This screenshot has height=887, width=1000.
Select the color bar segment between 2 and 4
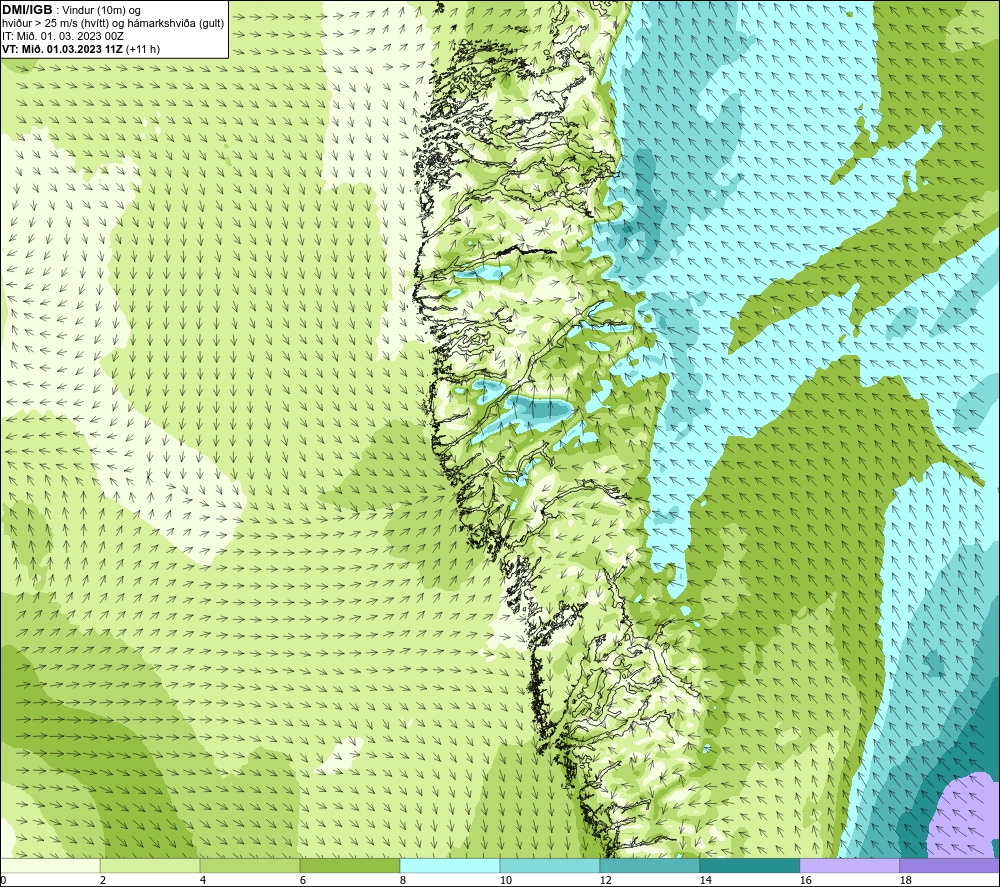(x=150, y=865)
